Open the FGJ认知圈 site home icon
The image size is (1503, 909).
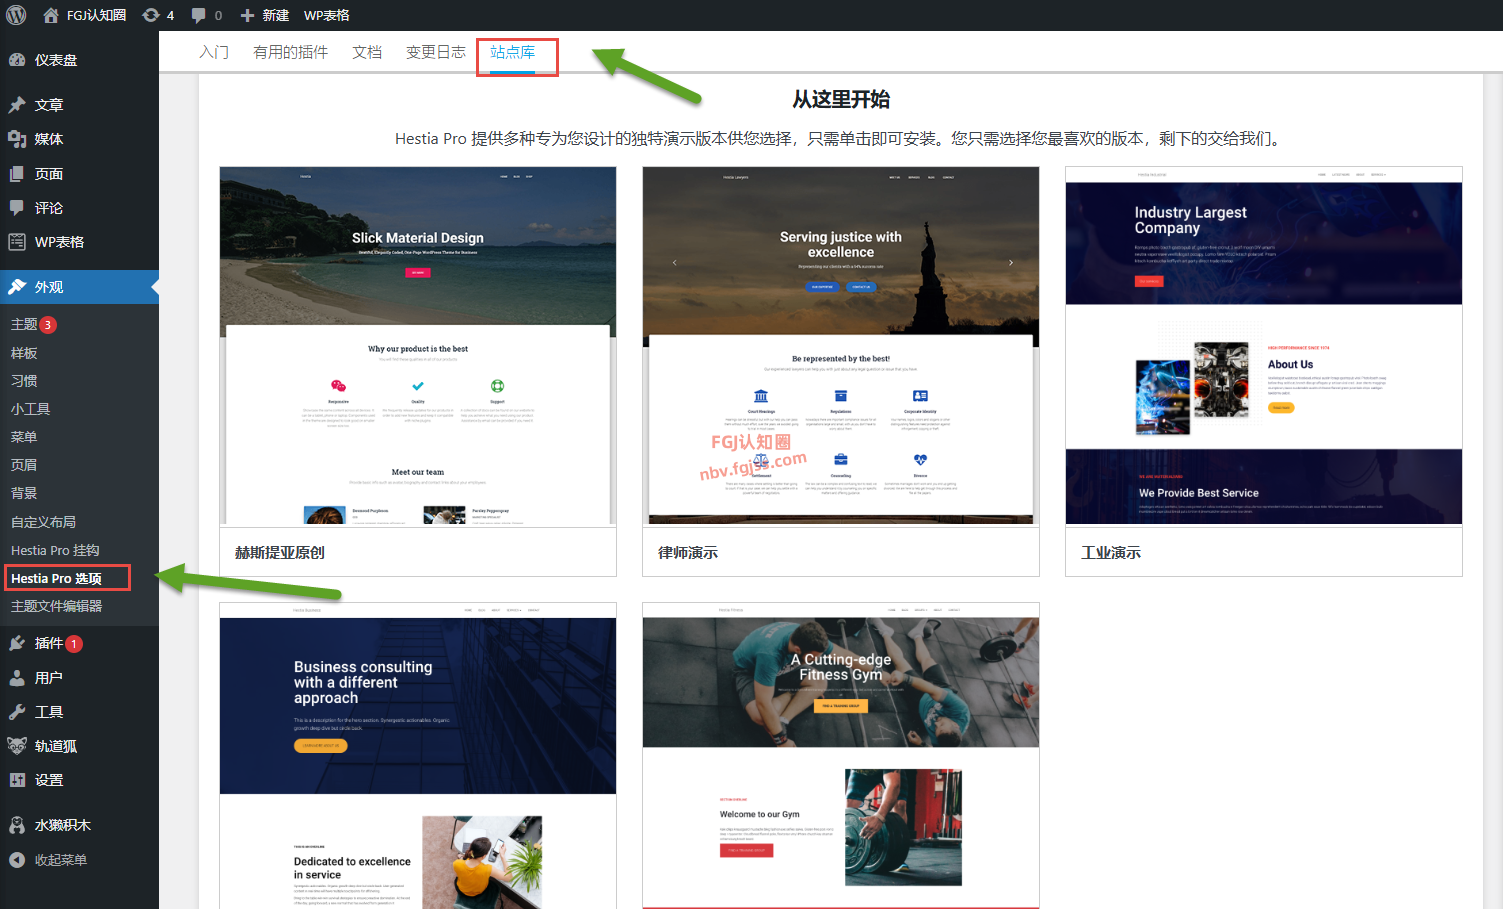[x=51, y=15]
